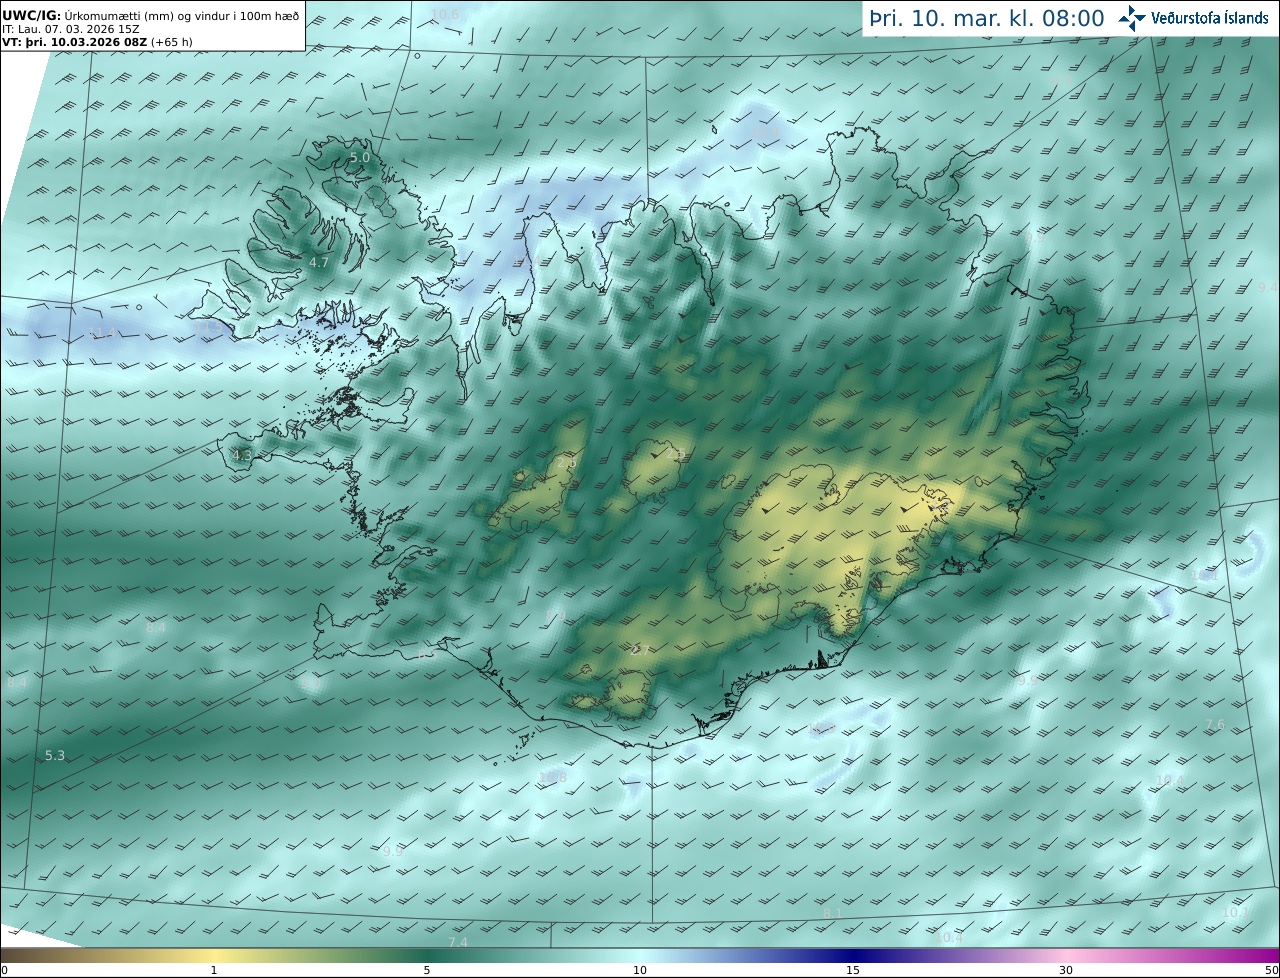Click the '8.1' value label on the map
Viewport: 1280px width, 978px height.
832,914
